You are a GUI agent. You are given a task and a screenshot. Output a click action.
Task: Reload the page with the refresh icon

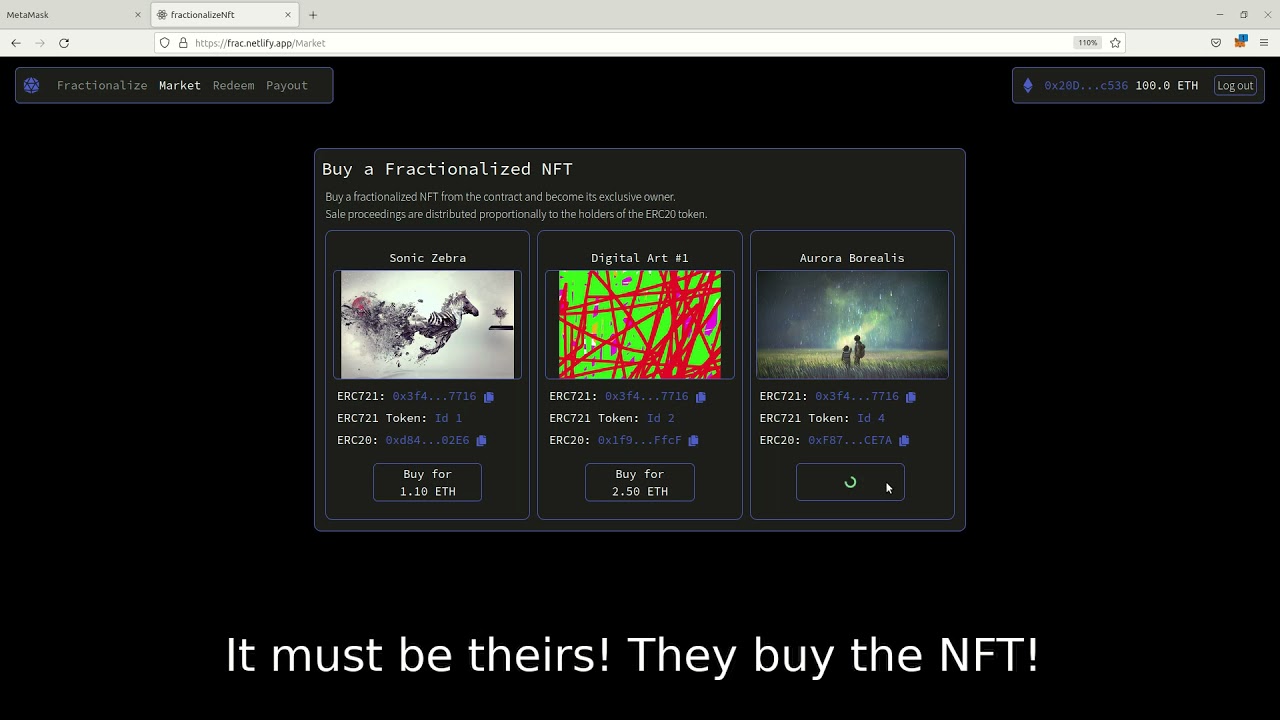tap(64, 42)
